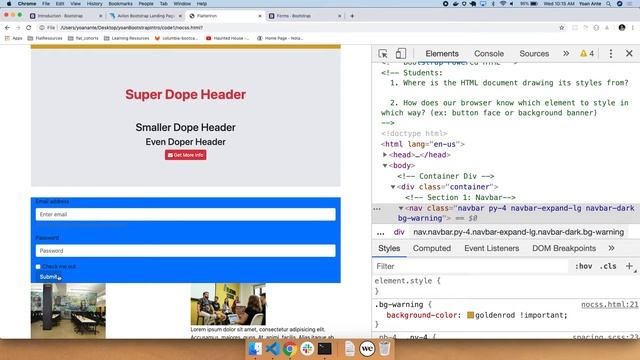The height and width of the screenshot is (360, 640).
Task: Open Spotlight search in the menu bar
Action: [608, 4]
